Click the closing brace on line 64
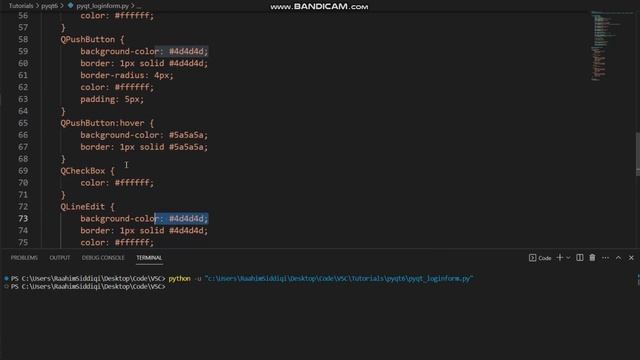 pyautogui.click(x=63, y=111)
